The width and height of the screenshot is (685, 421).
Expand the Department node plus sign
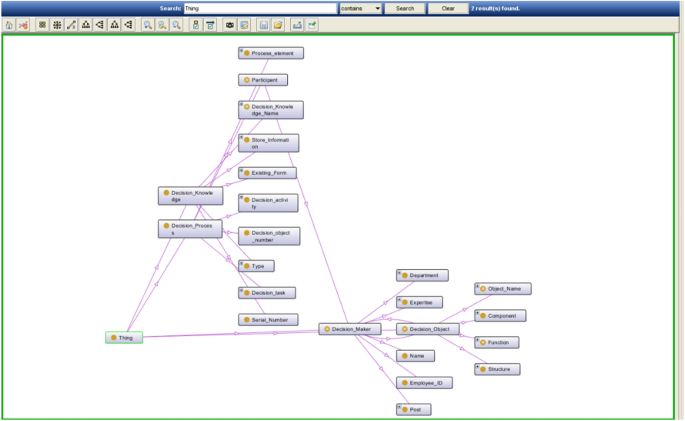pos(398,270)
